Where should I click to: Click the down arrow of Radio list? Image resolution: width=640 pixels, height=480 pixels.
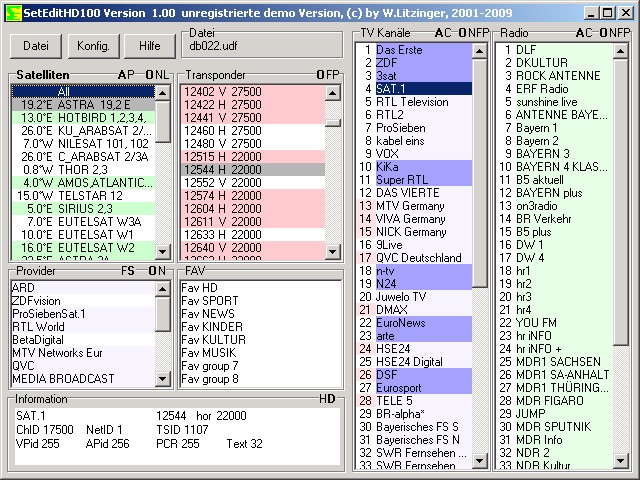621,461
